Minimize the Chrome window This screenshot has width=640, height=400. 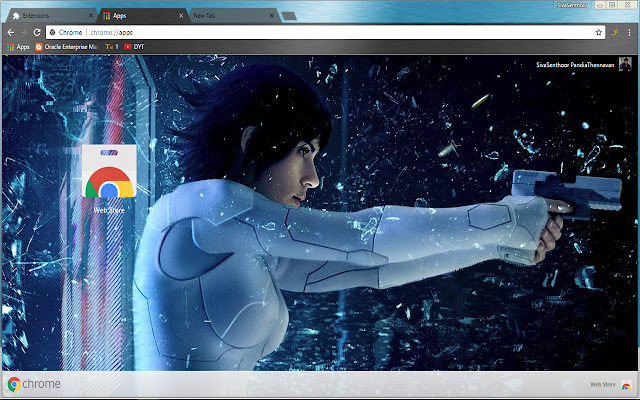[x=600, y=5]
